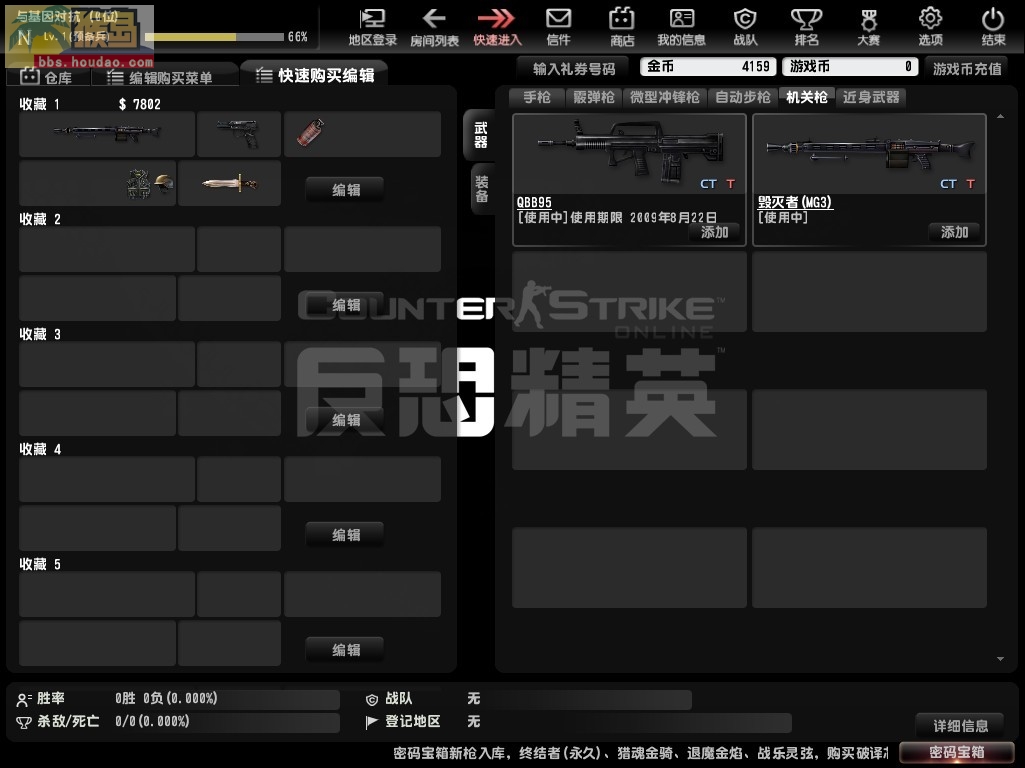This screenshot has width=1025, height=768.
Task: Click the 66% experience progress bar
Action: pyautogui.click(x=214, y=37)
